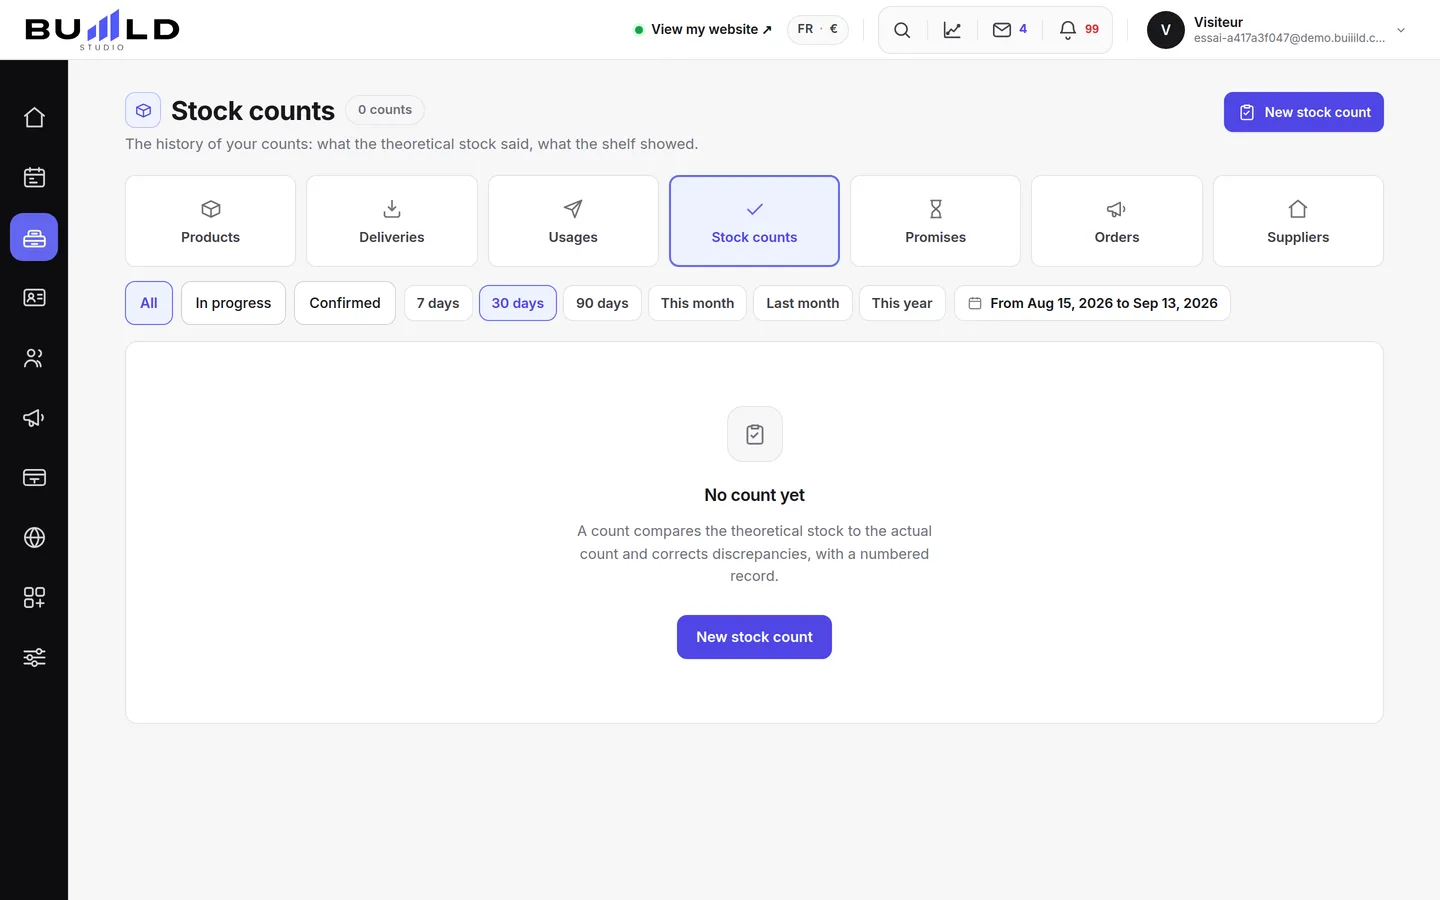The height and width of the screenshot is (900, 1440).
Task: Open the sliders settings icon in sidebar
Action: pyautogui.click(x=34, y=657)
